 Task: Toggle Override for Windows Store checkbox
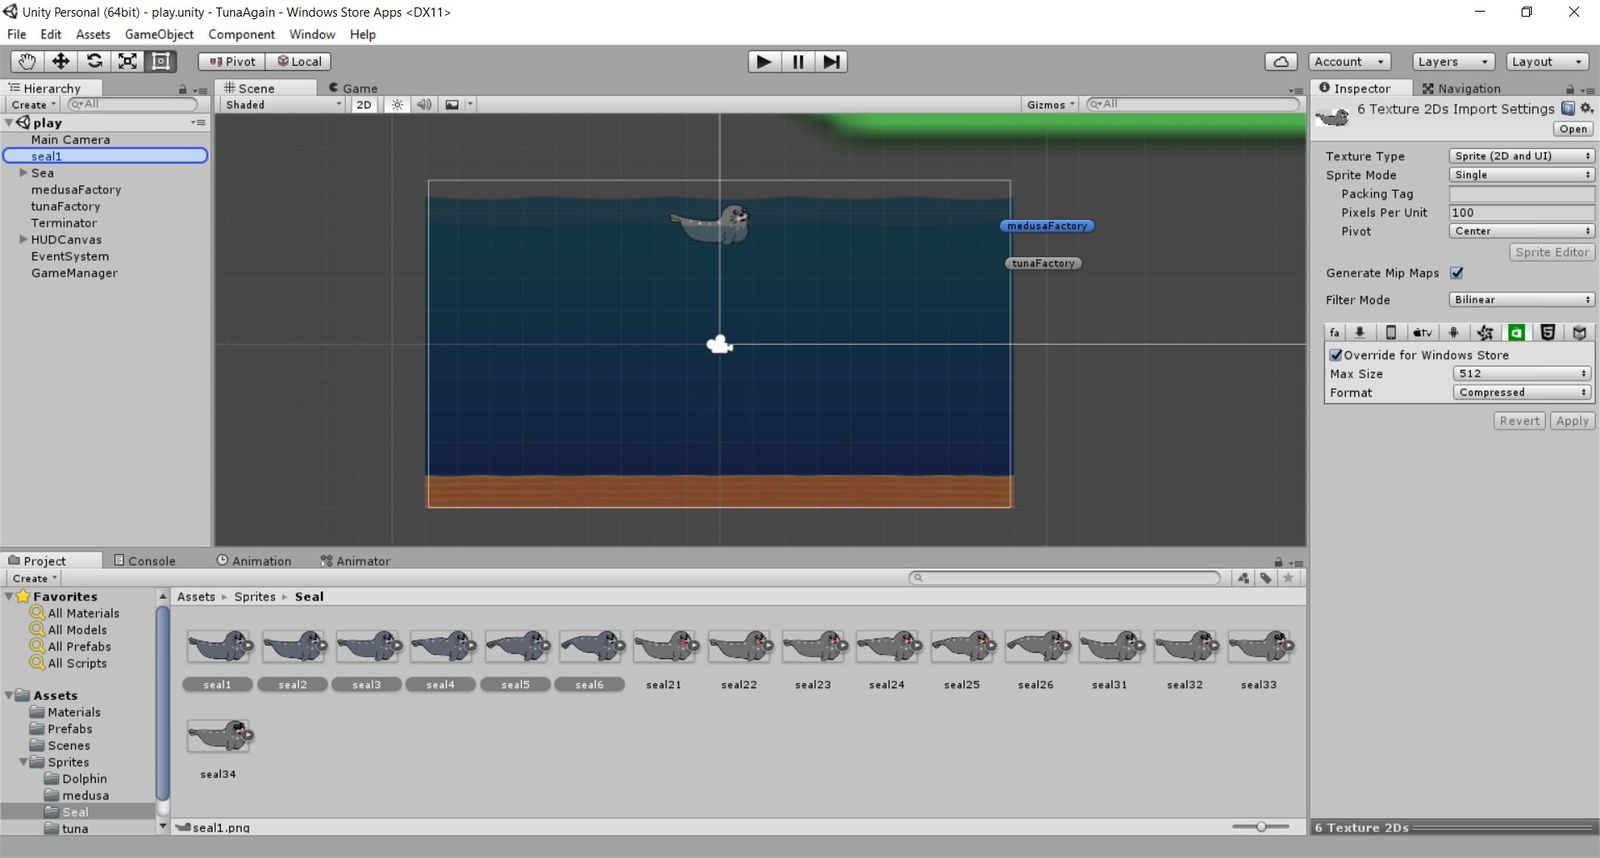(1335, 355)
